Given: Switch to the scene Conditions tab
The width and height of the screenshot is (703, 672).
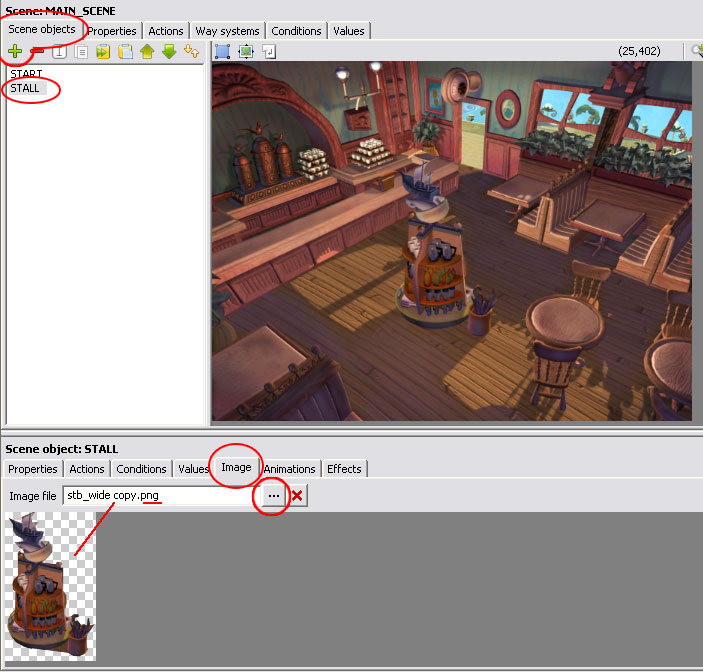Looking at the screenshot, I should pos(296,31).
